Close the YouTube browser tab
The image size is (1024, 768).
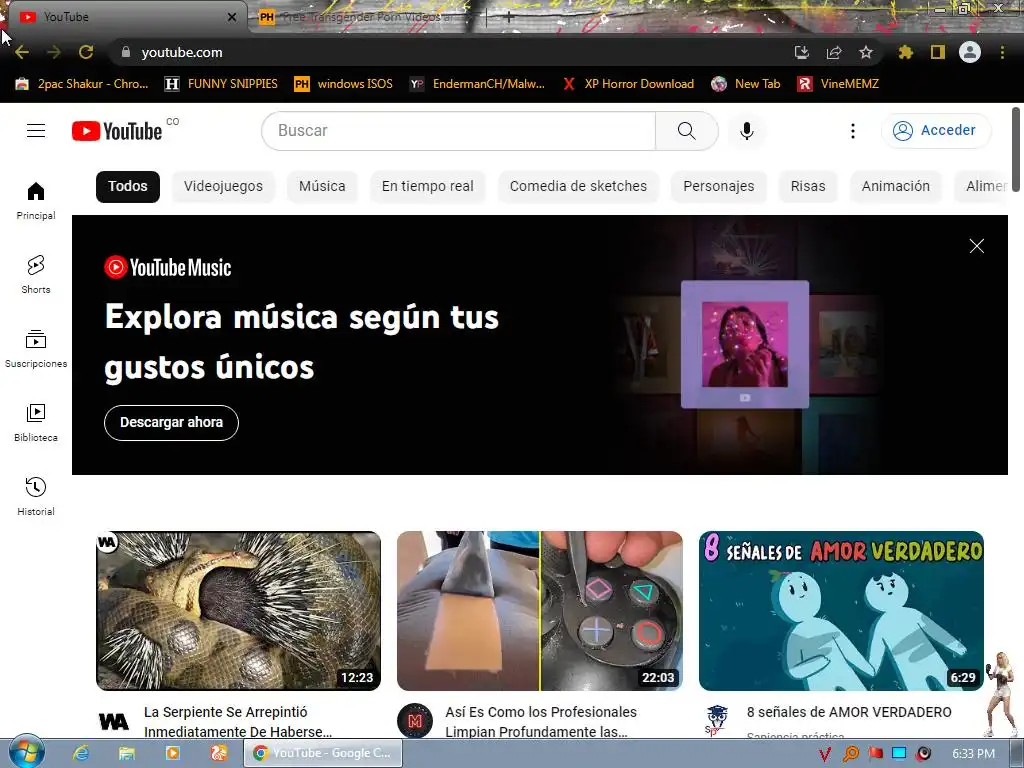coord(232,17)
